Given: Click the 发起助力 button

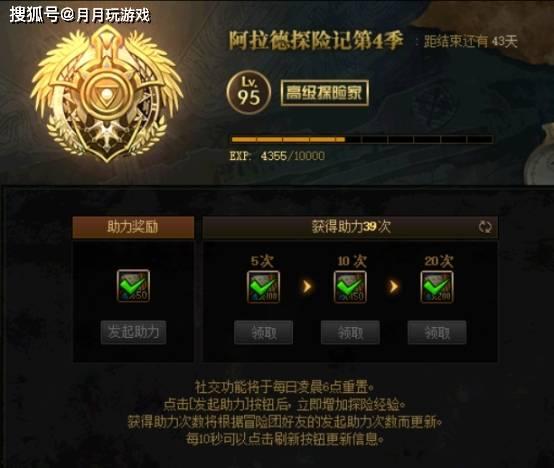Looking at the screenshot, I should coord(133,332).
